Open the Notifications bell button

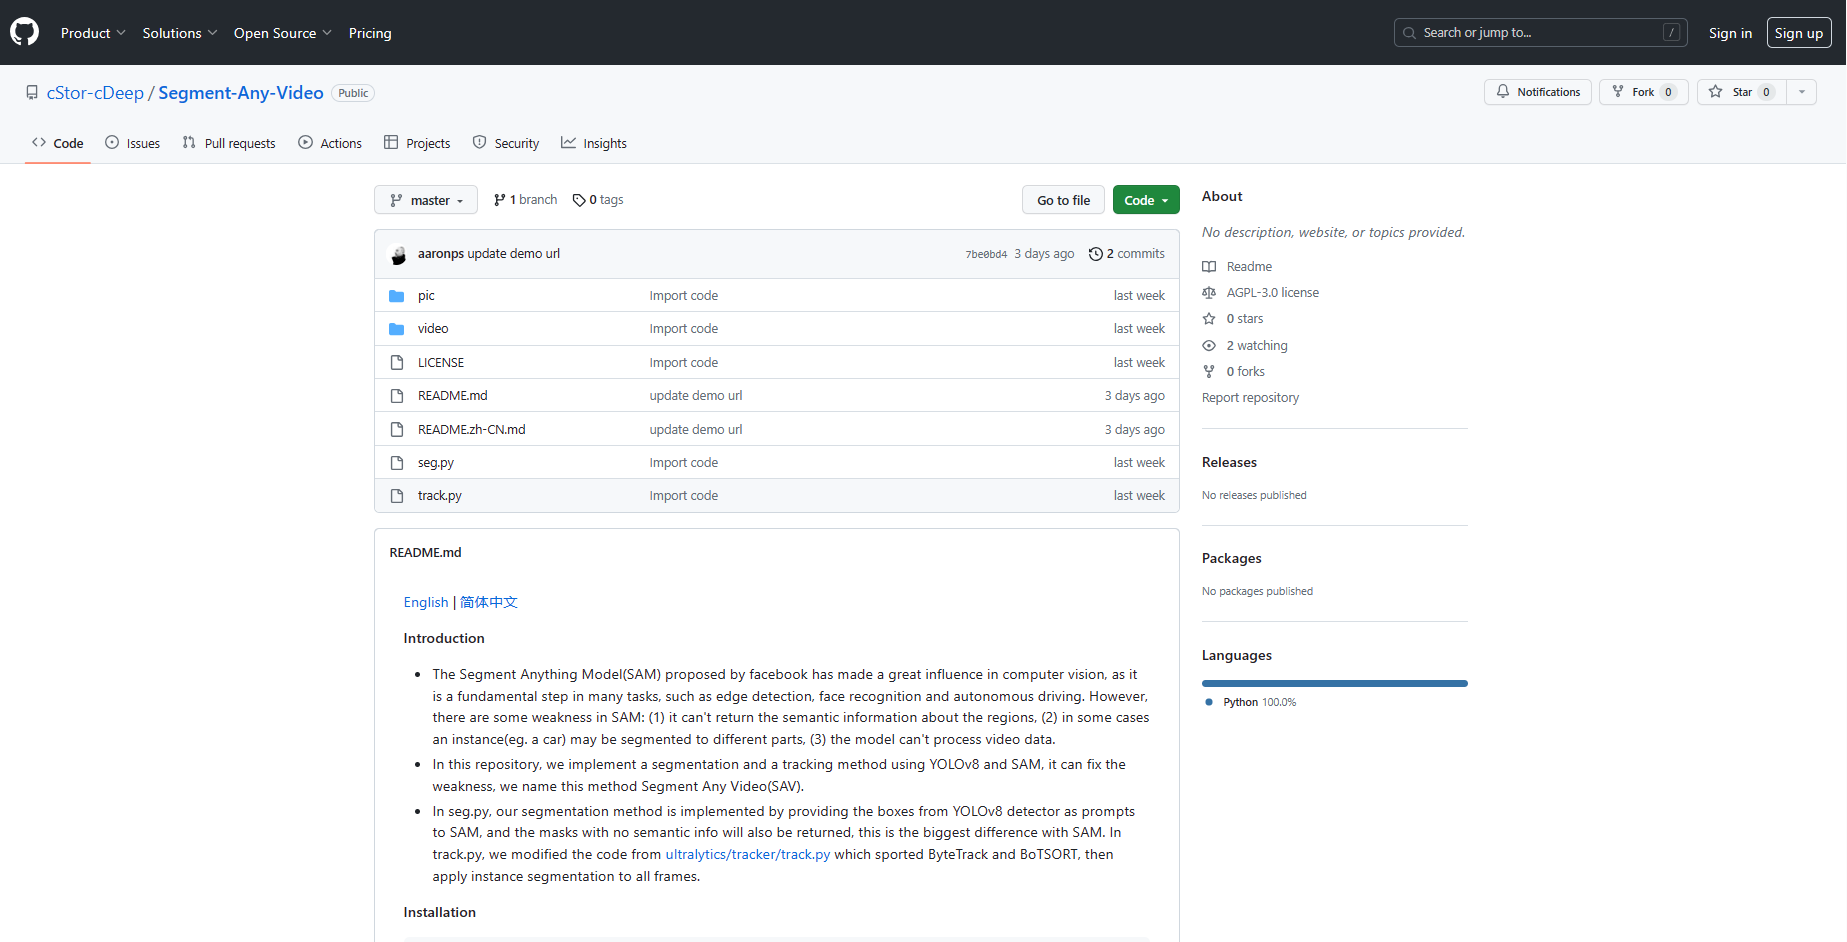(1538, 92)
